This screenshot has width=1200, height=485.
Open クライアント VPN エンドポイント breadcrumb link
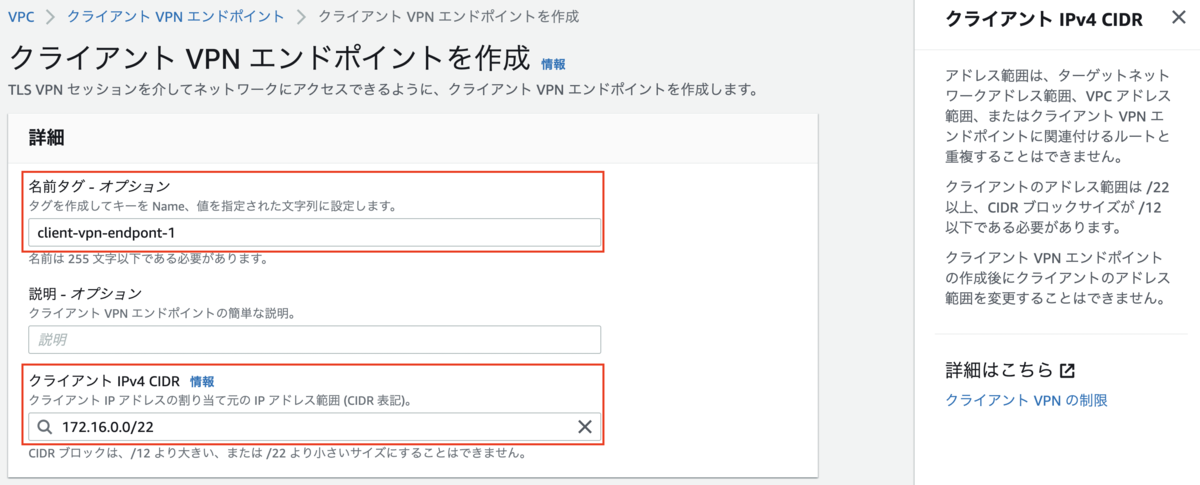click(x=175, y=17)
